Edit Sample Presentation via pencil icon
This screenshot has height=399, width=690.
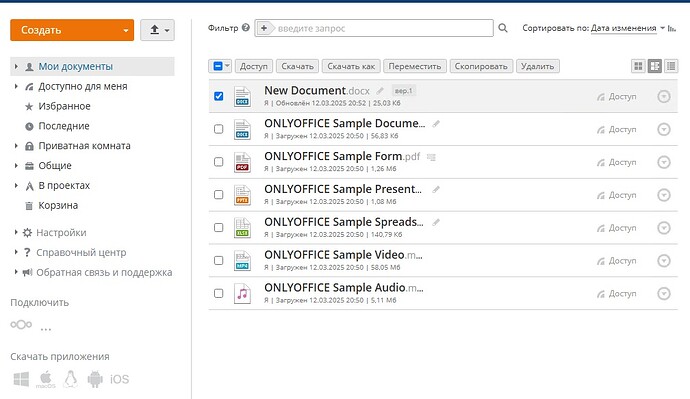(436, 190)
